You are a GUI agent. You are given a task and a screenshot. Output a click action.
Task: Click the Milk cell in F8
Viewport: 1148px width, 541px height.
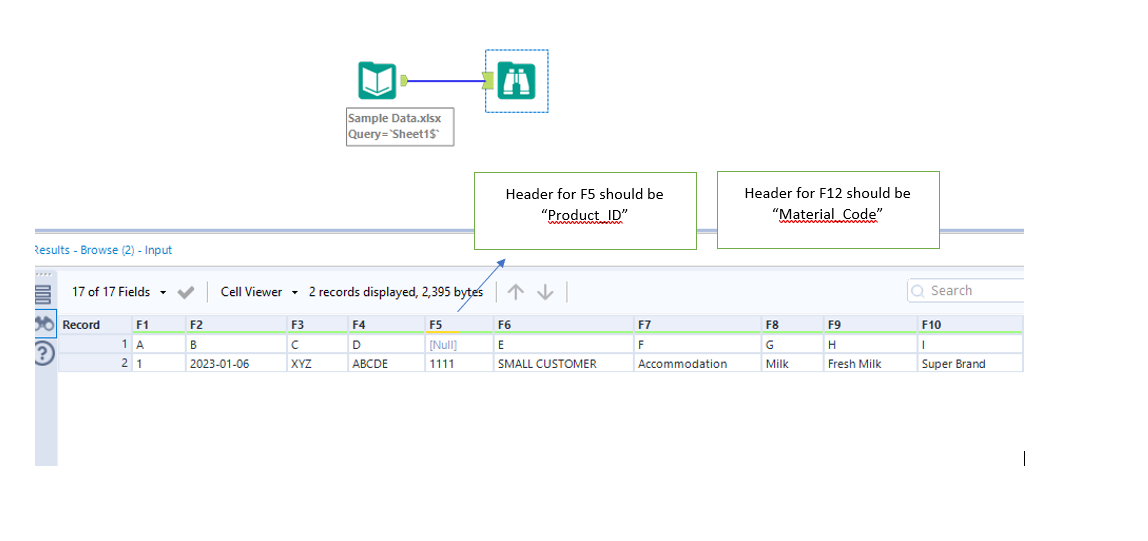(x=793, y=363)
